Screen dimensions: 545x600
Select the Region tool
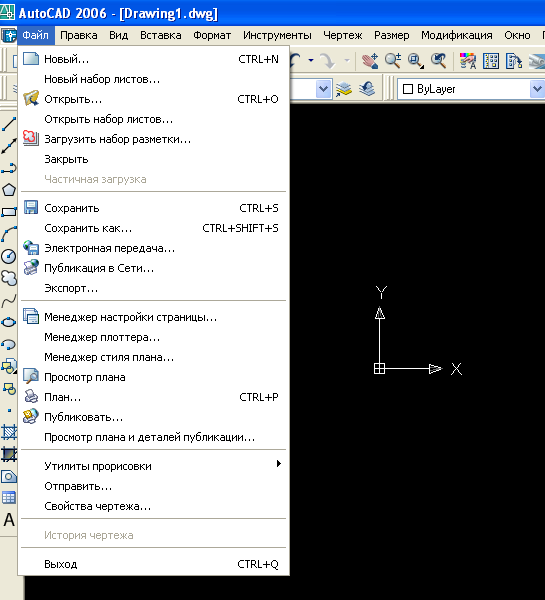coord(8,476)
